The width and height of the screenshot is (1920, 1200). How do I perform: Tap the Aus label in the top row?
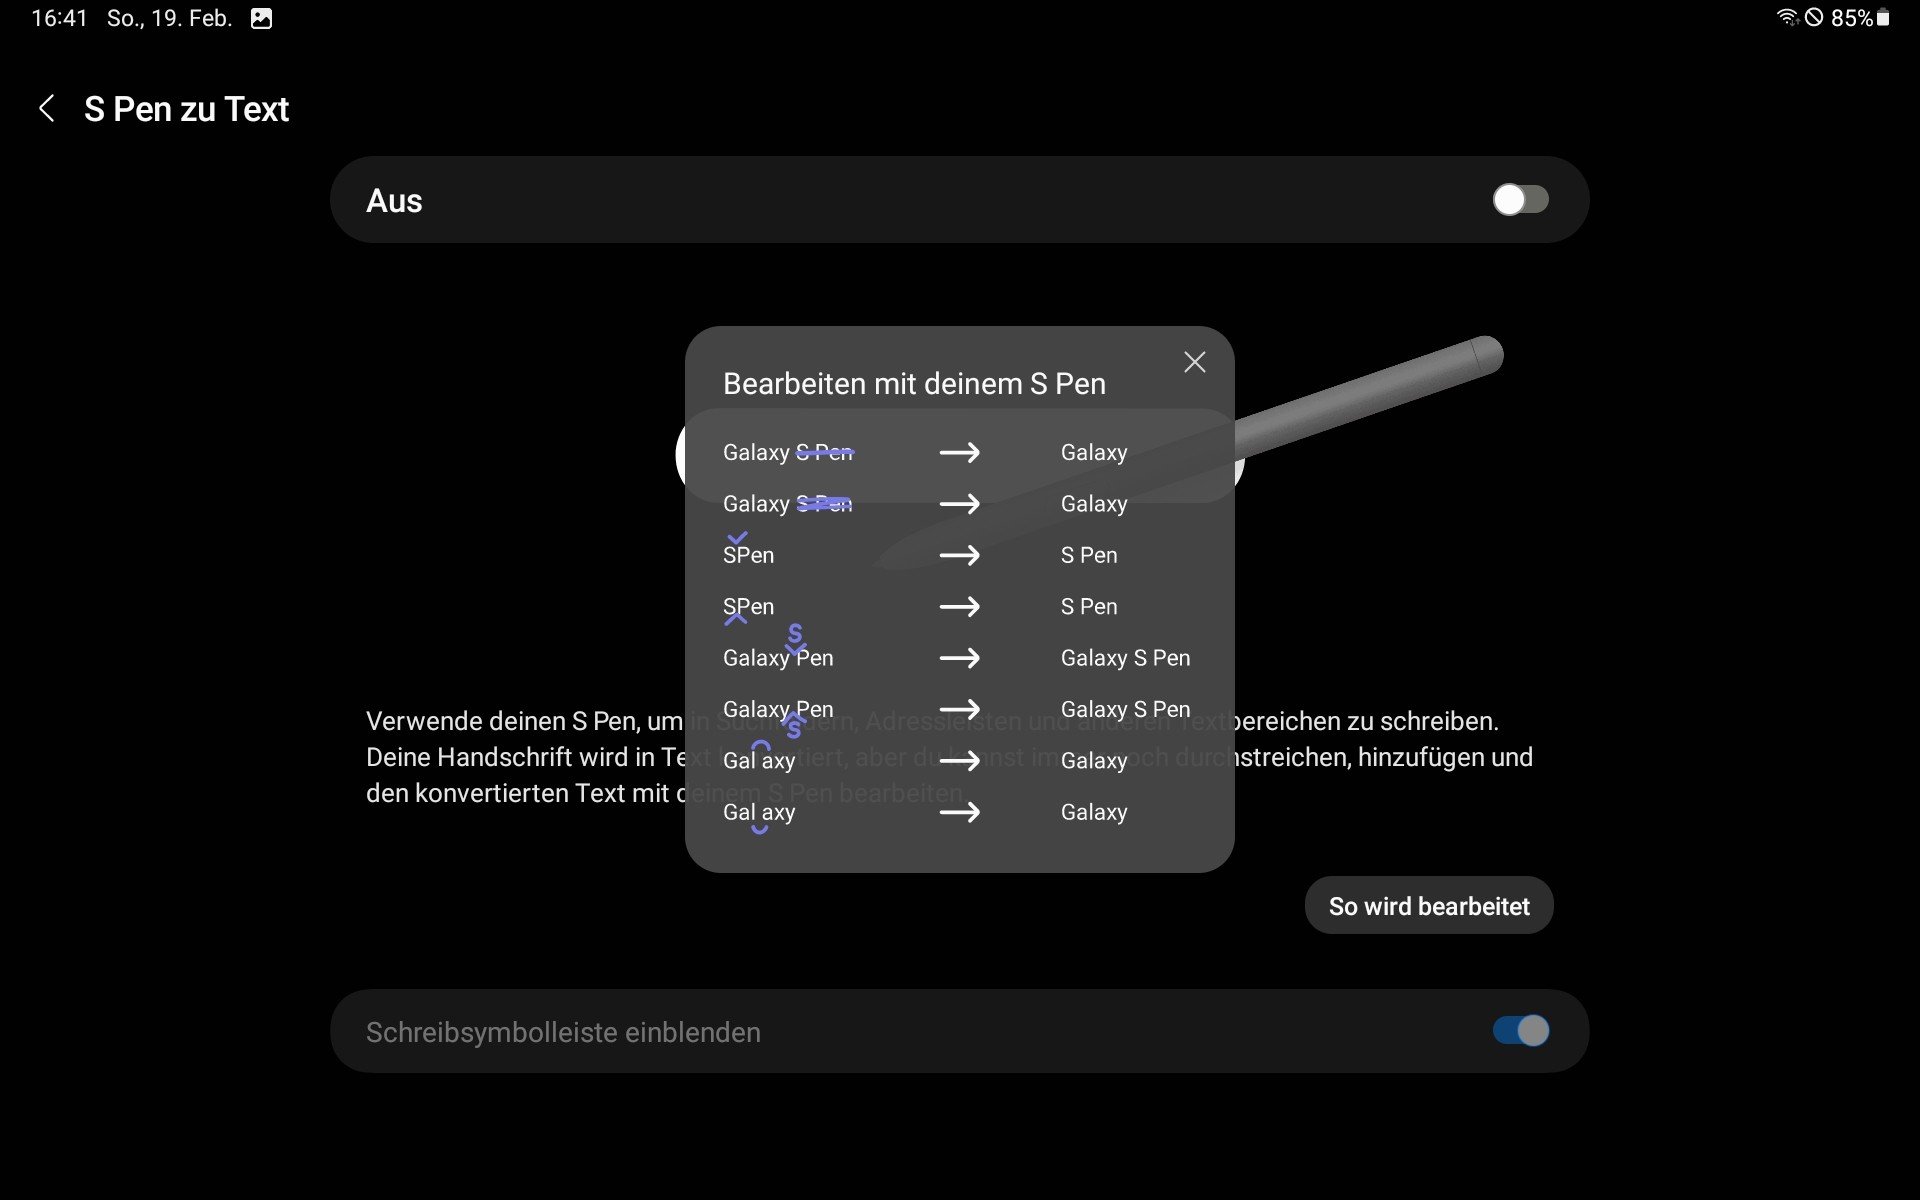[x=394, y=200]
